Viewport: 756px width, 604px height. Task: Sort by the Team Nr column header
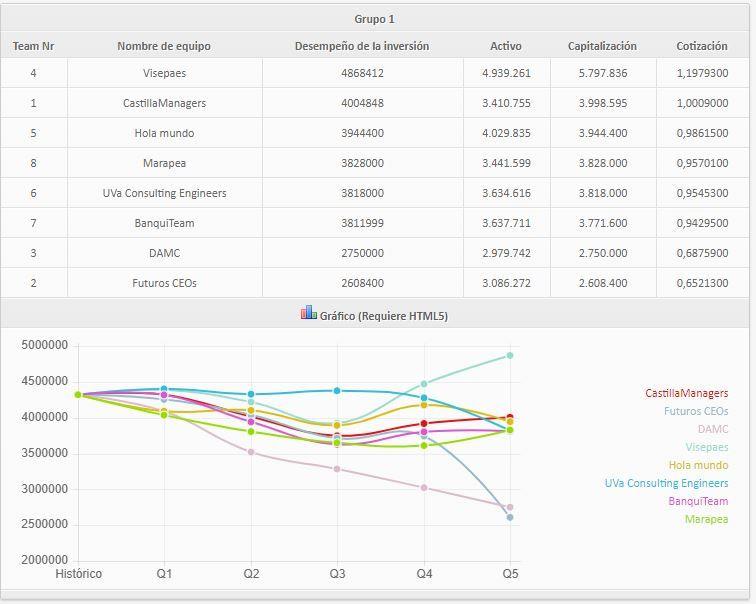tap(33, 46)
